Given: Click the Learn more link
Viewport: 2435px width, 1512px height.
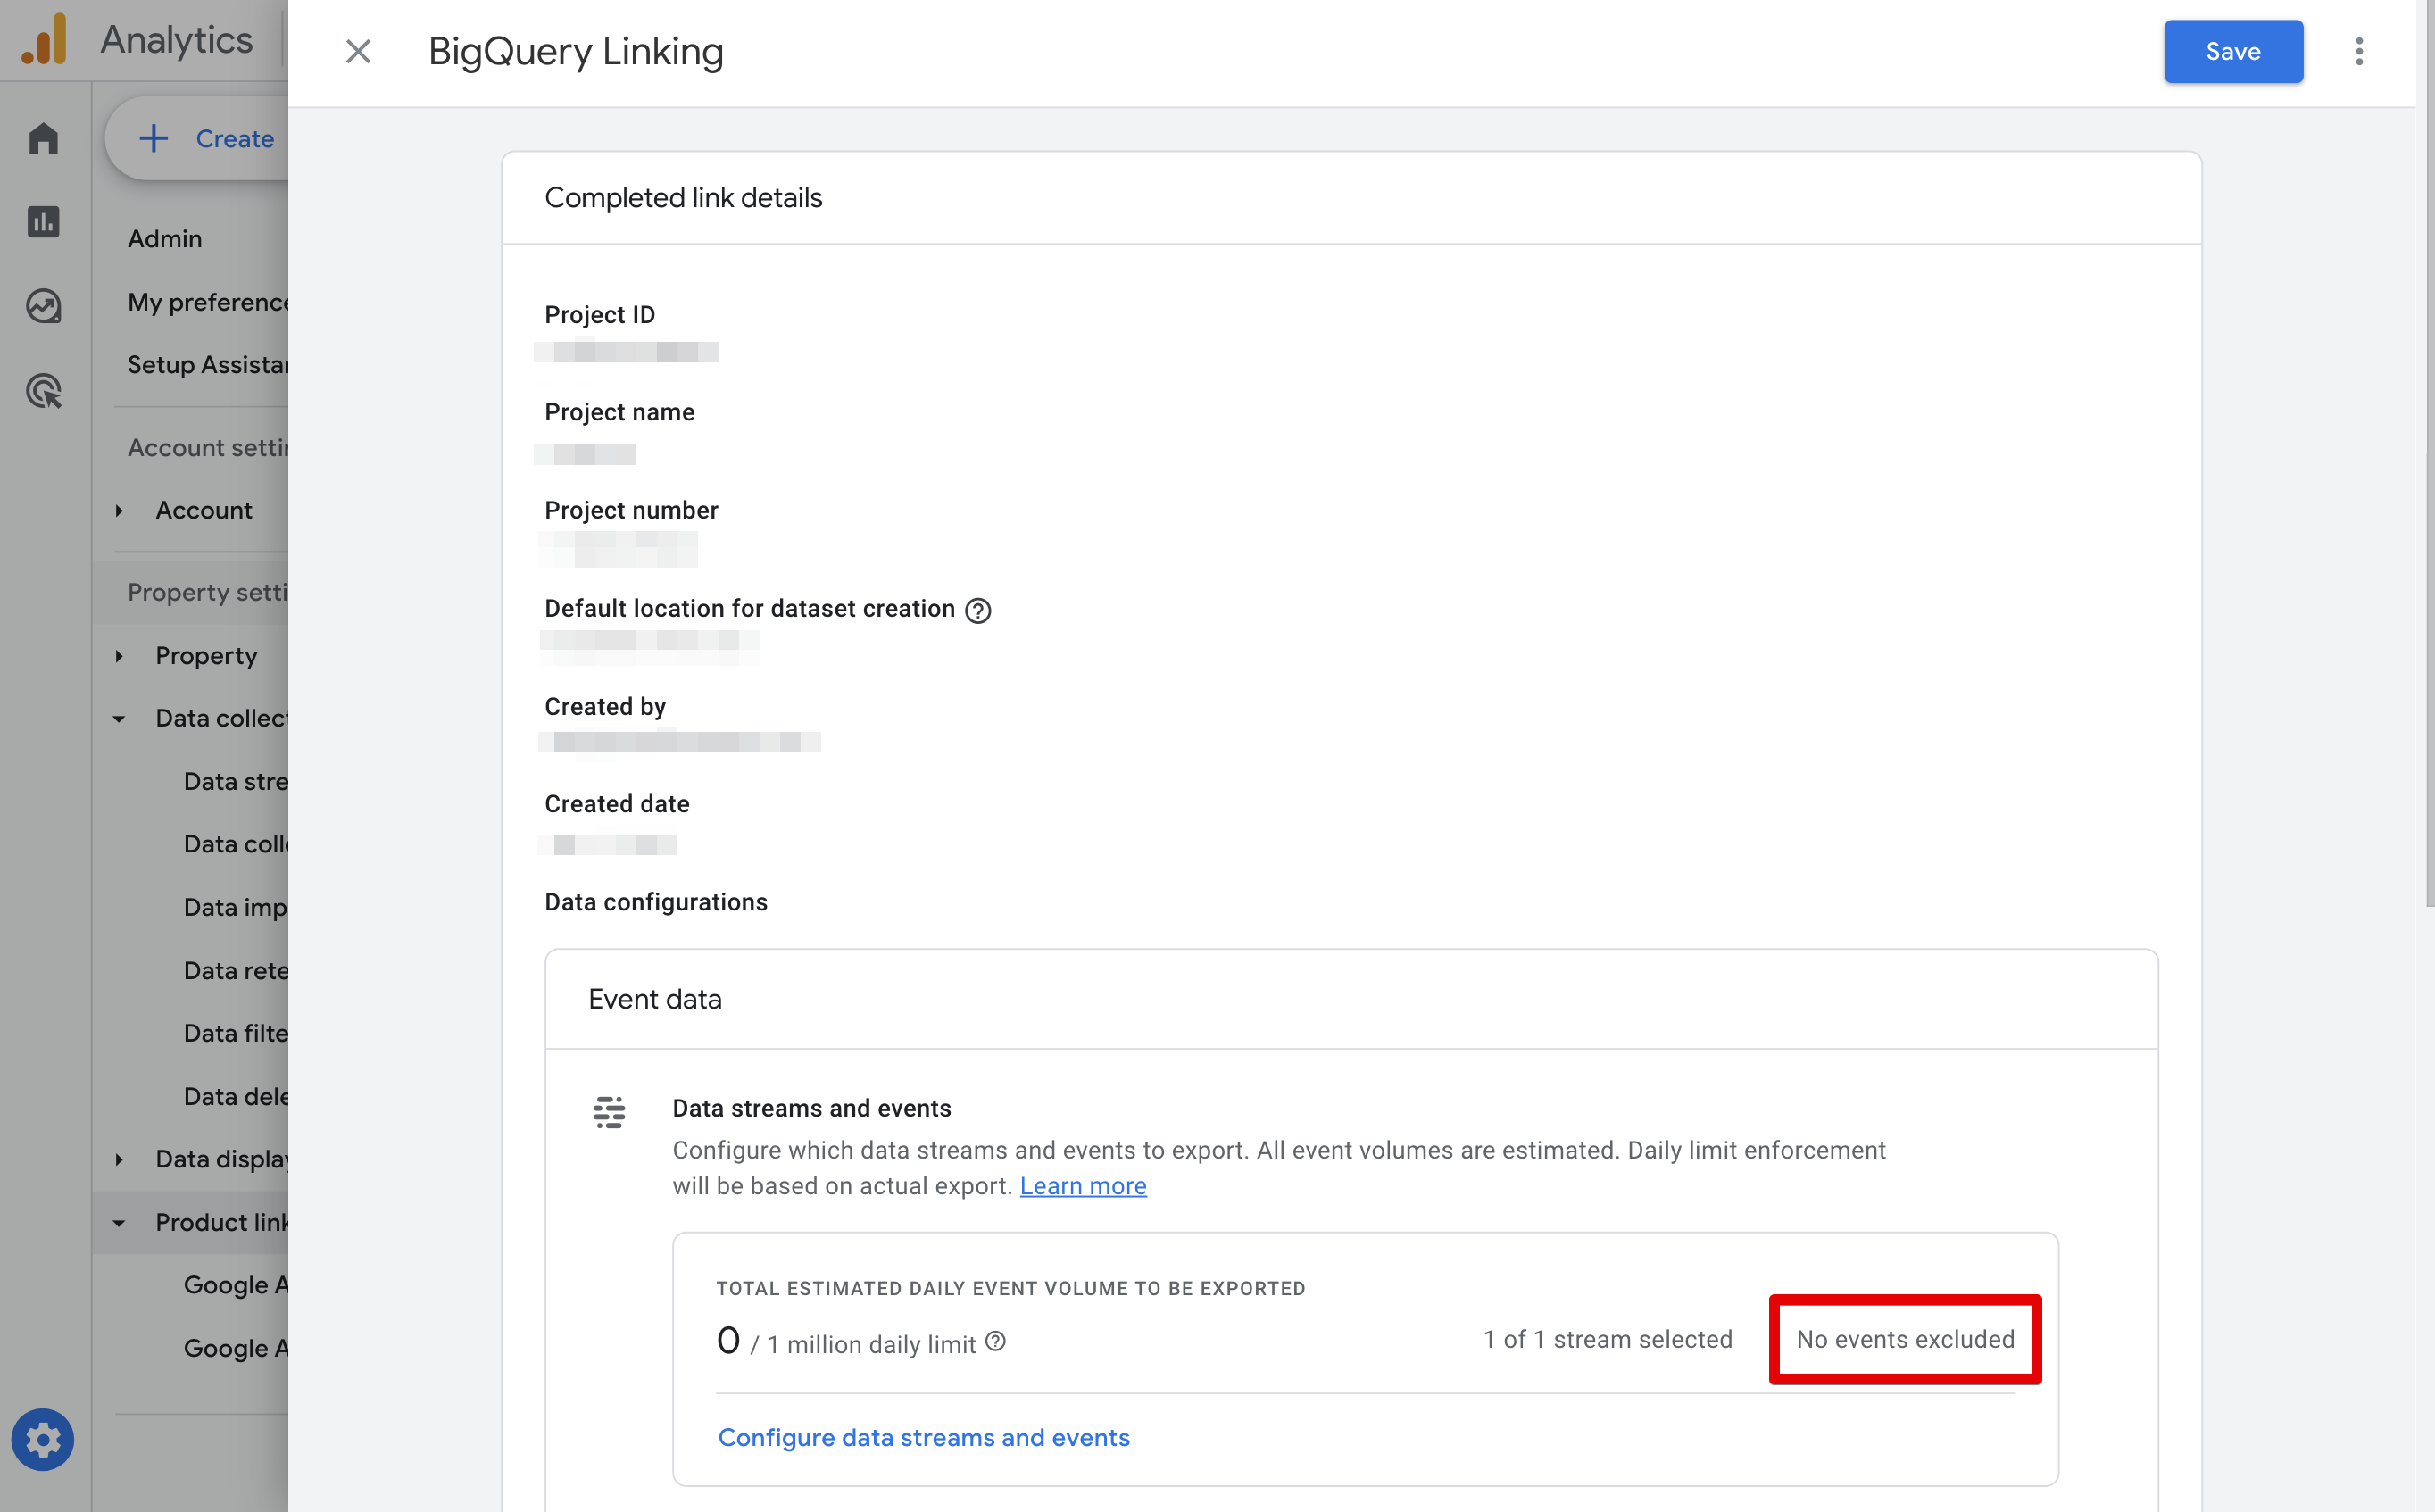Looking at the screenshot, I should (1083, 1186).
